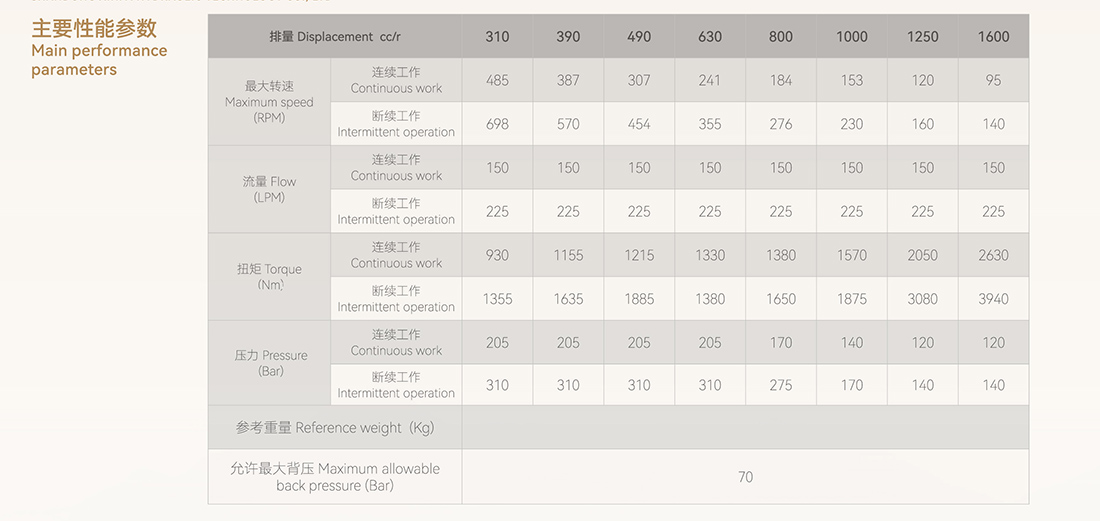Select the 1600 displacement column header
The width and height of the screenshot is (1100, 521).
pos(993,36)
